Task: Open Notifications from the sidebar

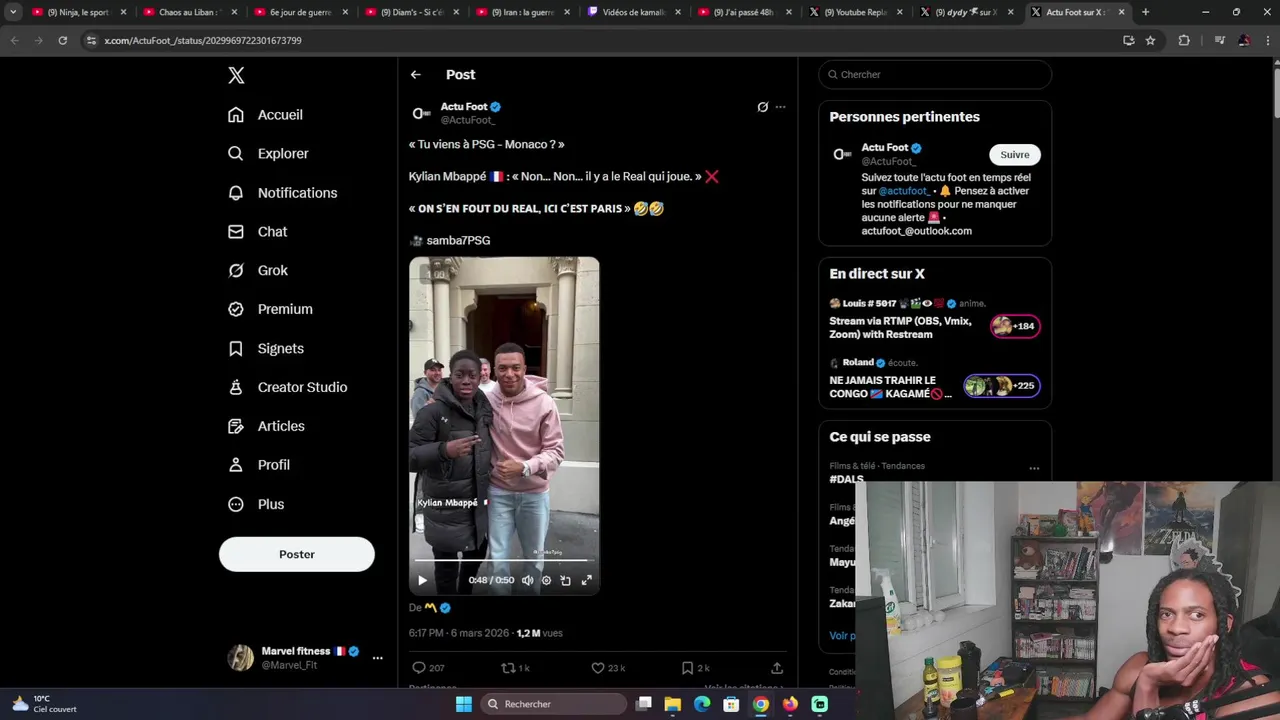Action: (x=282, y=193)
